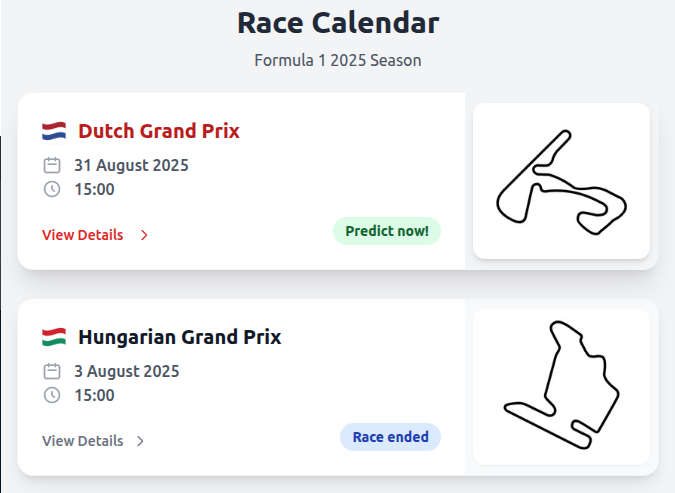Click the 3 August 2025 date text
Image resolution: width=675 pixels, height=493 pixels.
pos(127,371)
